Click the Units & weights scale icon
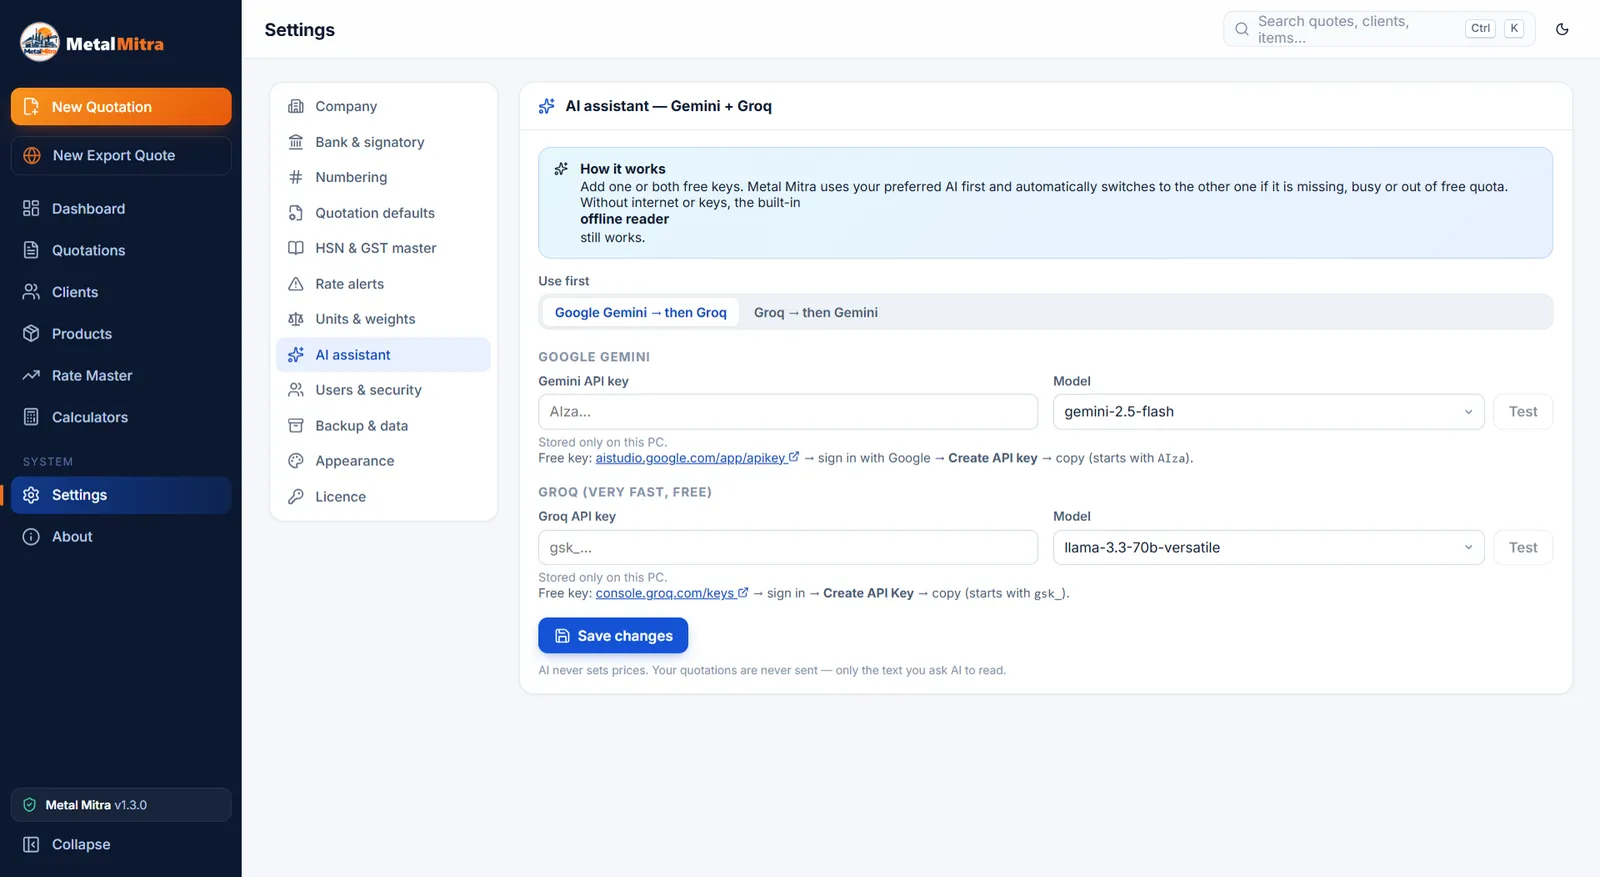 click(296, 319)
